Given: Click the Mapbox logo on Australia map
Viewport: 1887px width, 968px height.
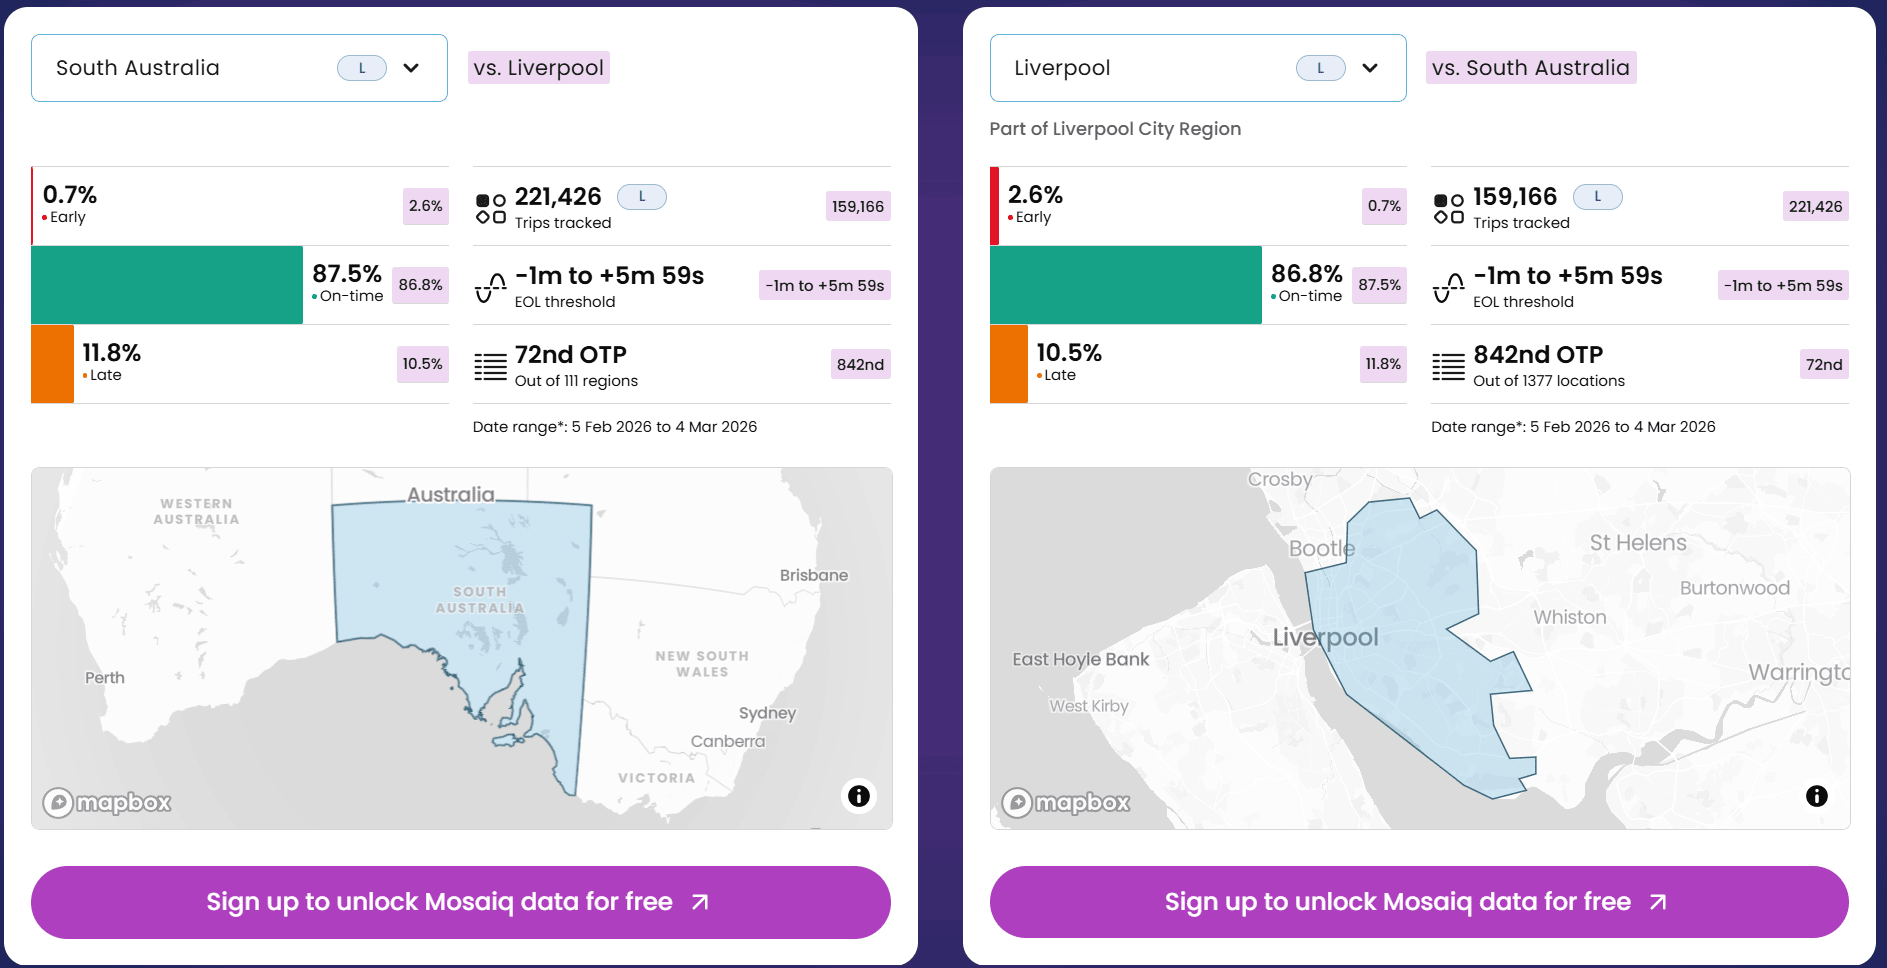Looking at the screenshot, I should [107, 802].
